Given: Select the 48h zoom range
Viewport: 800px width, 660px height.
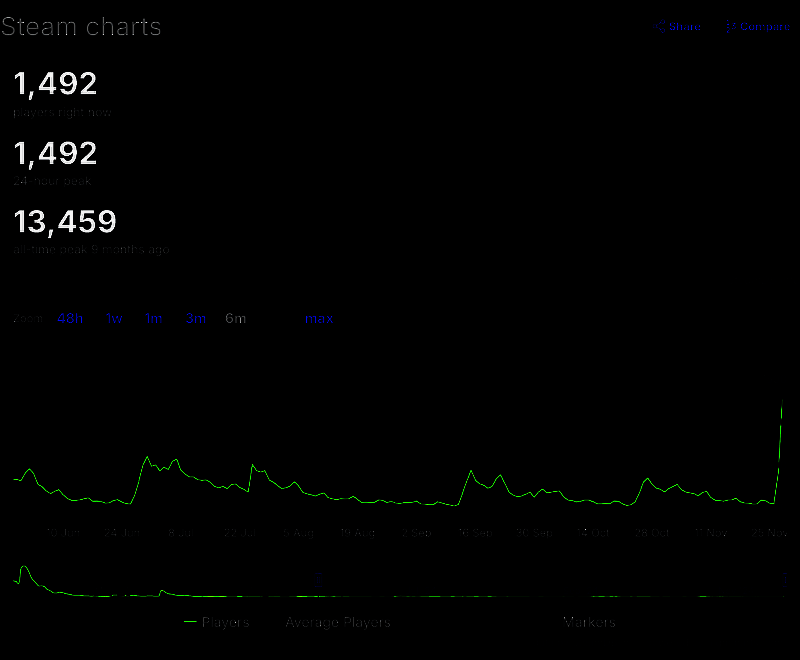Looking at the screenshot, I should coord(69,318).
